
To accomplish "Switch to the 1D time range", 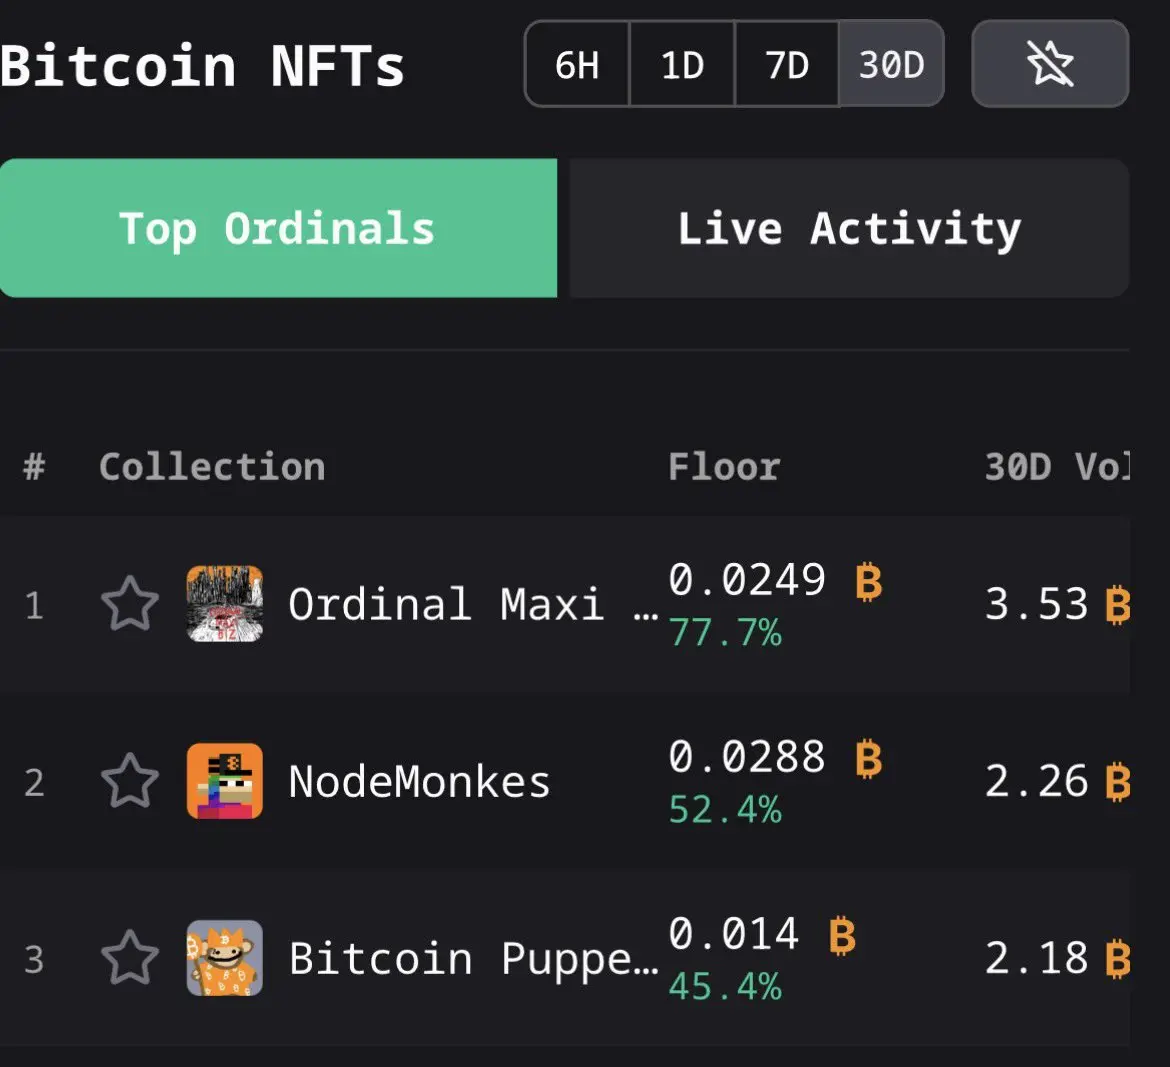I will click(682, 64).
